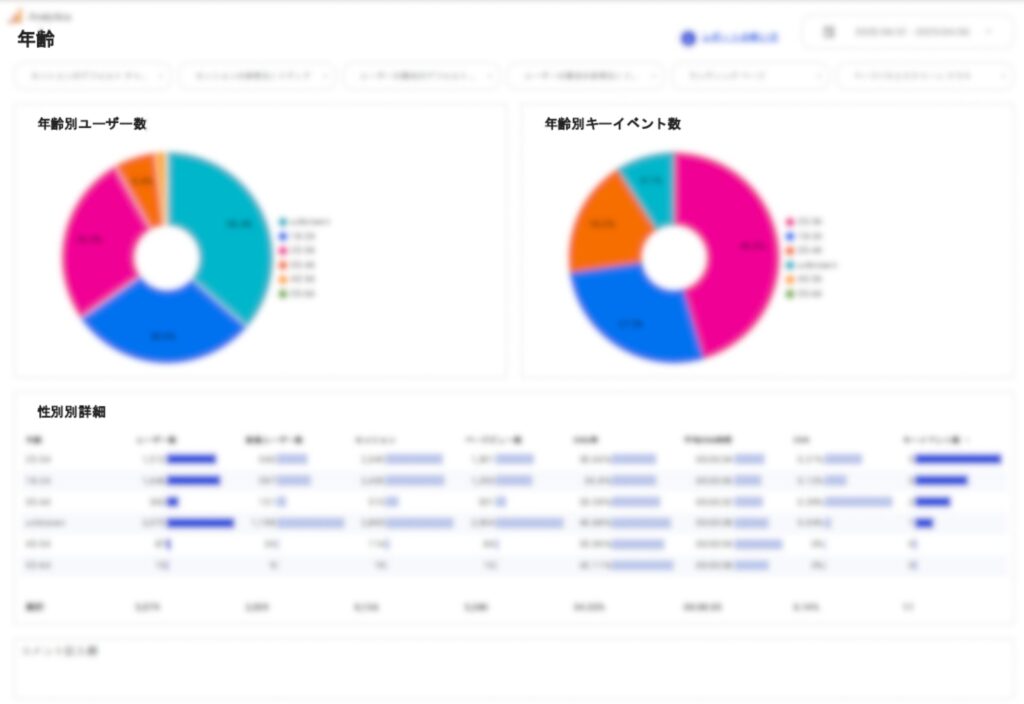
Task: Click the pink legend dot in key events chart
Action: (790, 222)
